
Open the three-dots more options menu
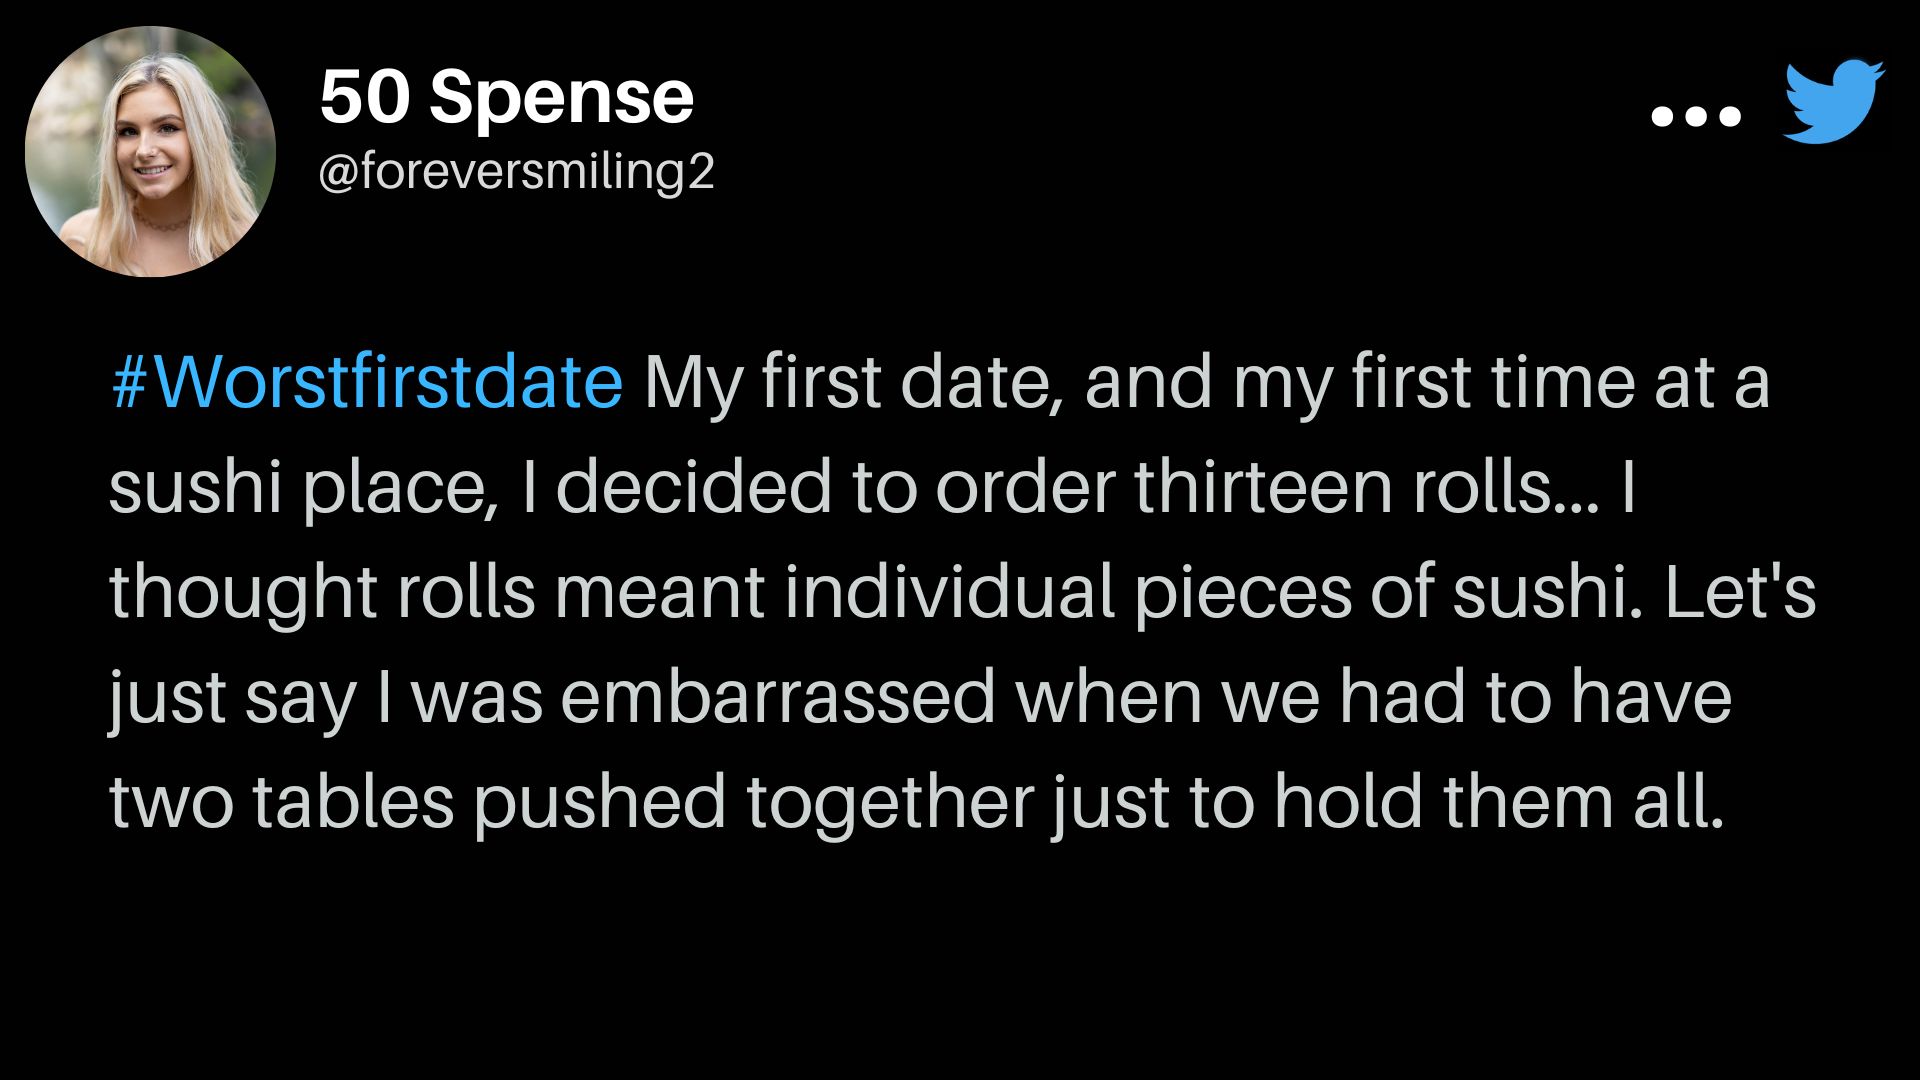coord(1696,116)
